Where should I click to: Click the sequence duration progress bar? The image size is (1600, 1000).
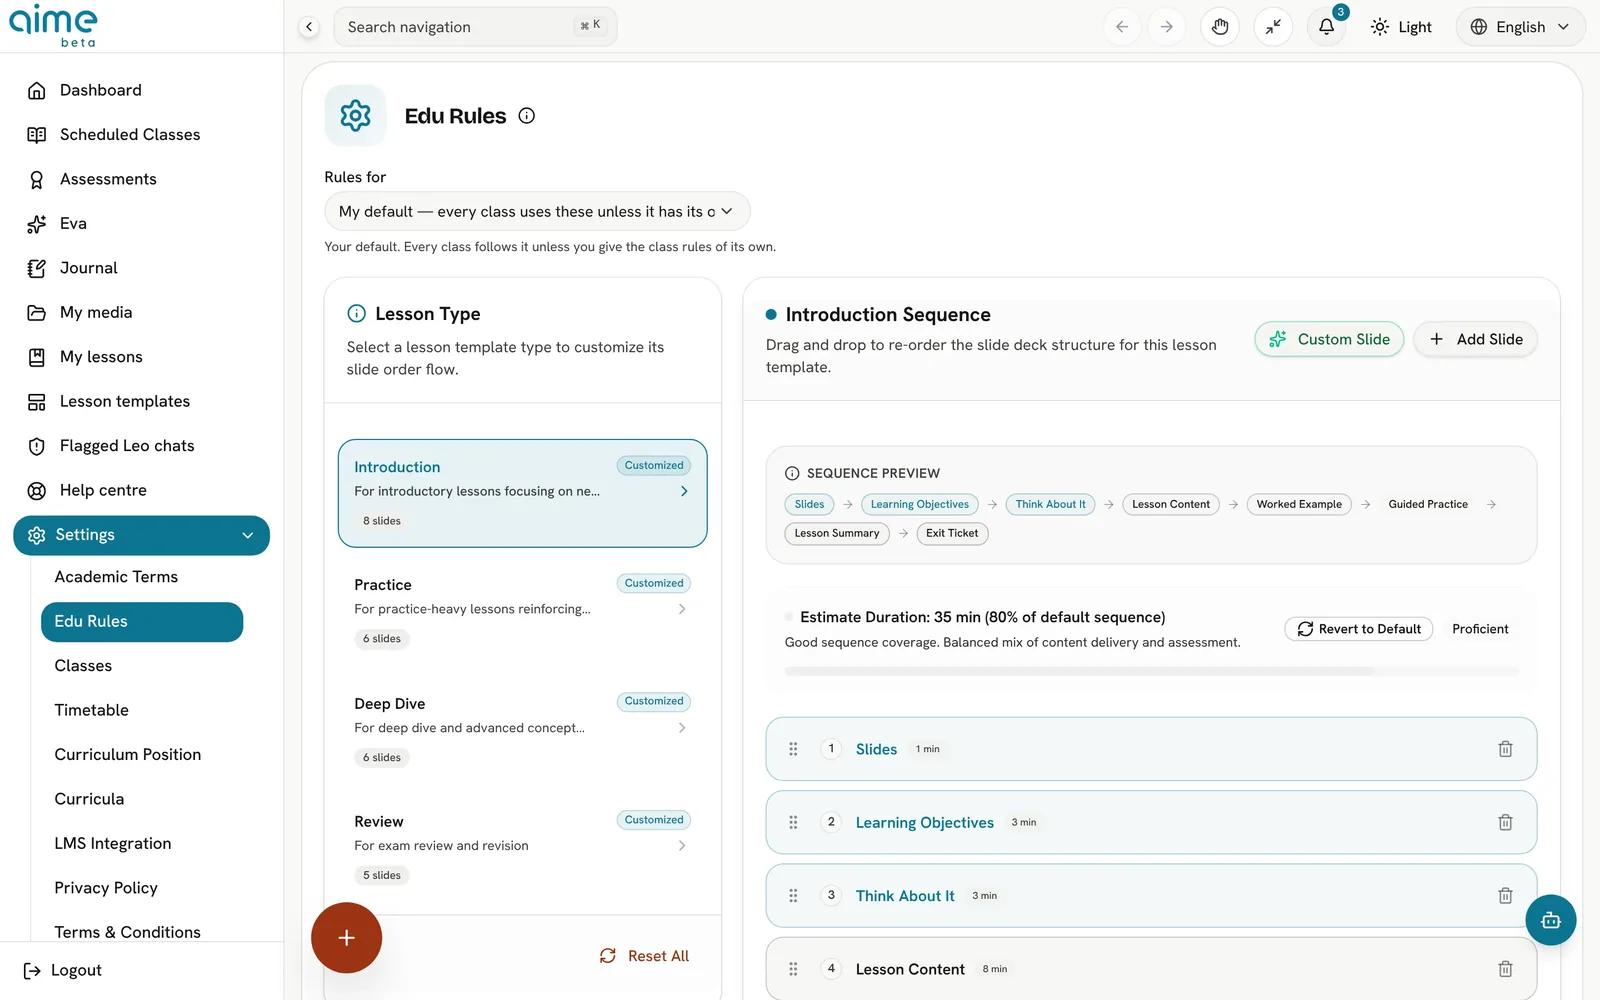click(1151, 672)
